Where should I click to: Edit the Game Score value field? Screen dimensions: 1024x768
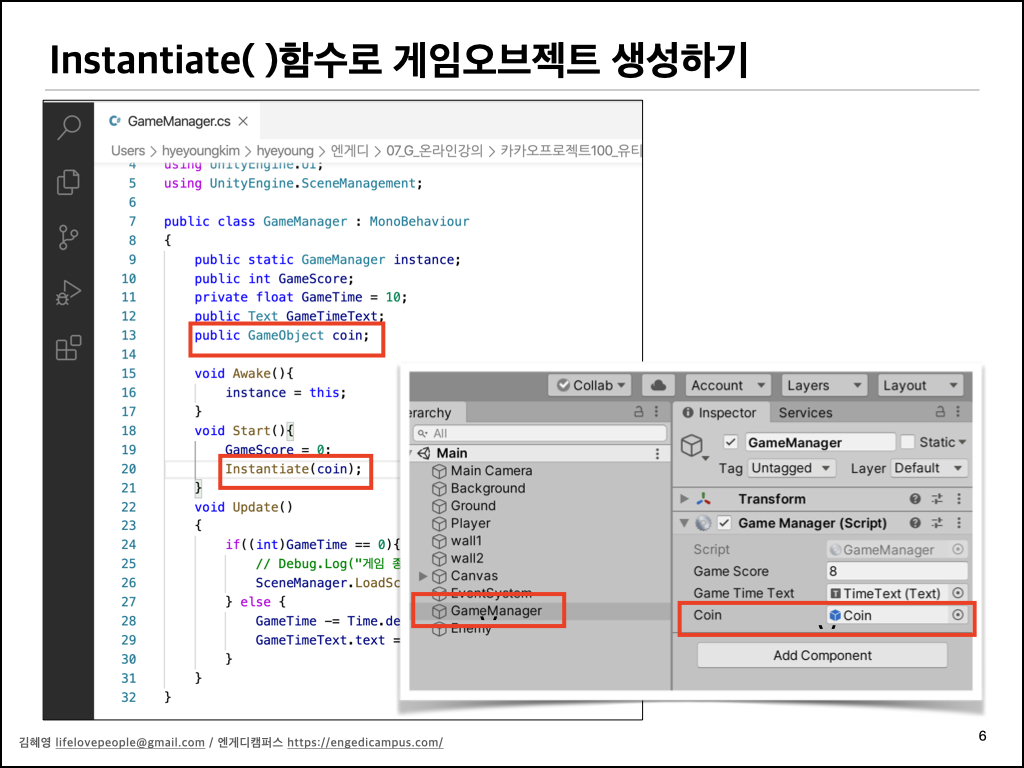tap(897, 571)
